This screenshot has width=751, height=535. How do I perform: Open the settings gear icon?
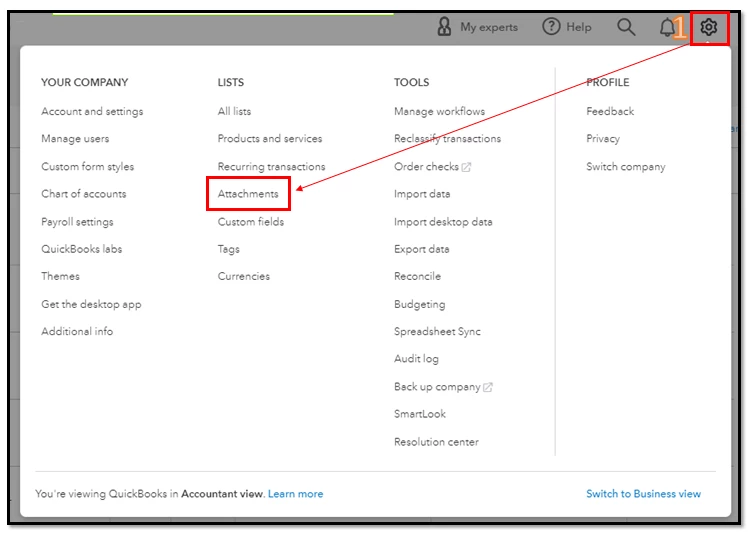click(x=708, y=27)
